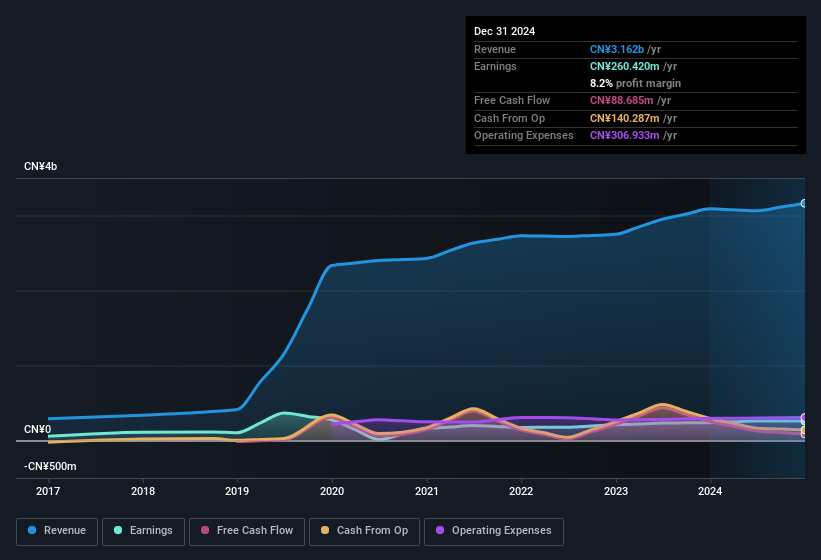Screen dimensions: 821x560
Task: Click the Revenue data point at chart end
Action: (804, 203)
